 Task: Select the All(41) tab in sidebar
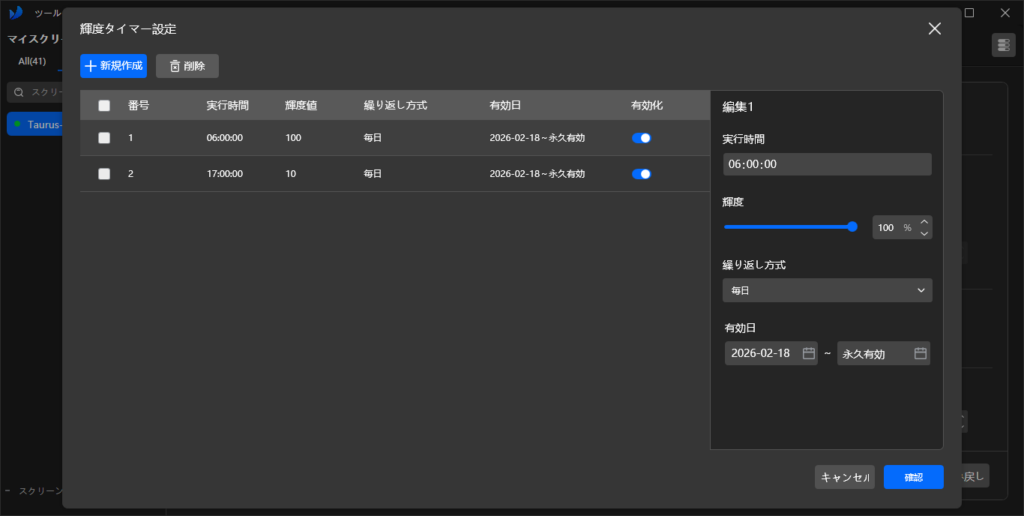pyautogui.click(x=32, y=62)
